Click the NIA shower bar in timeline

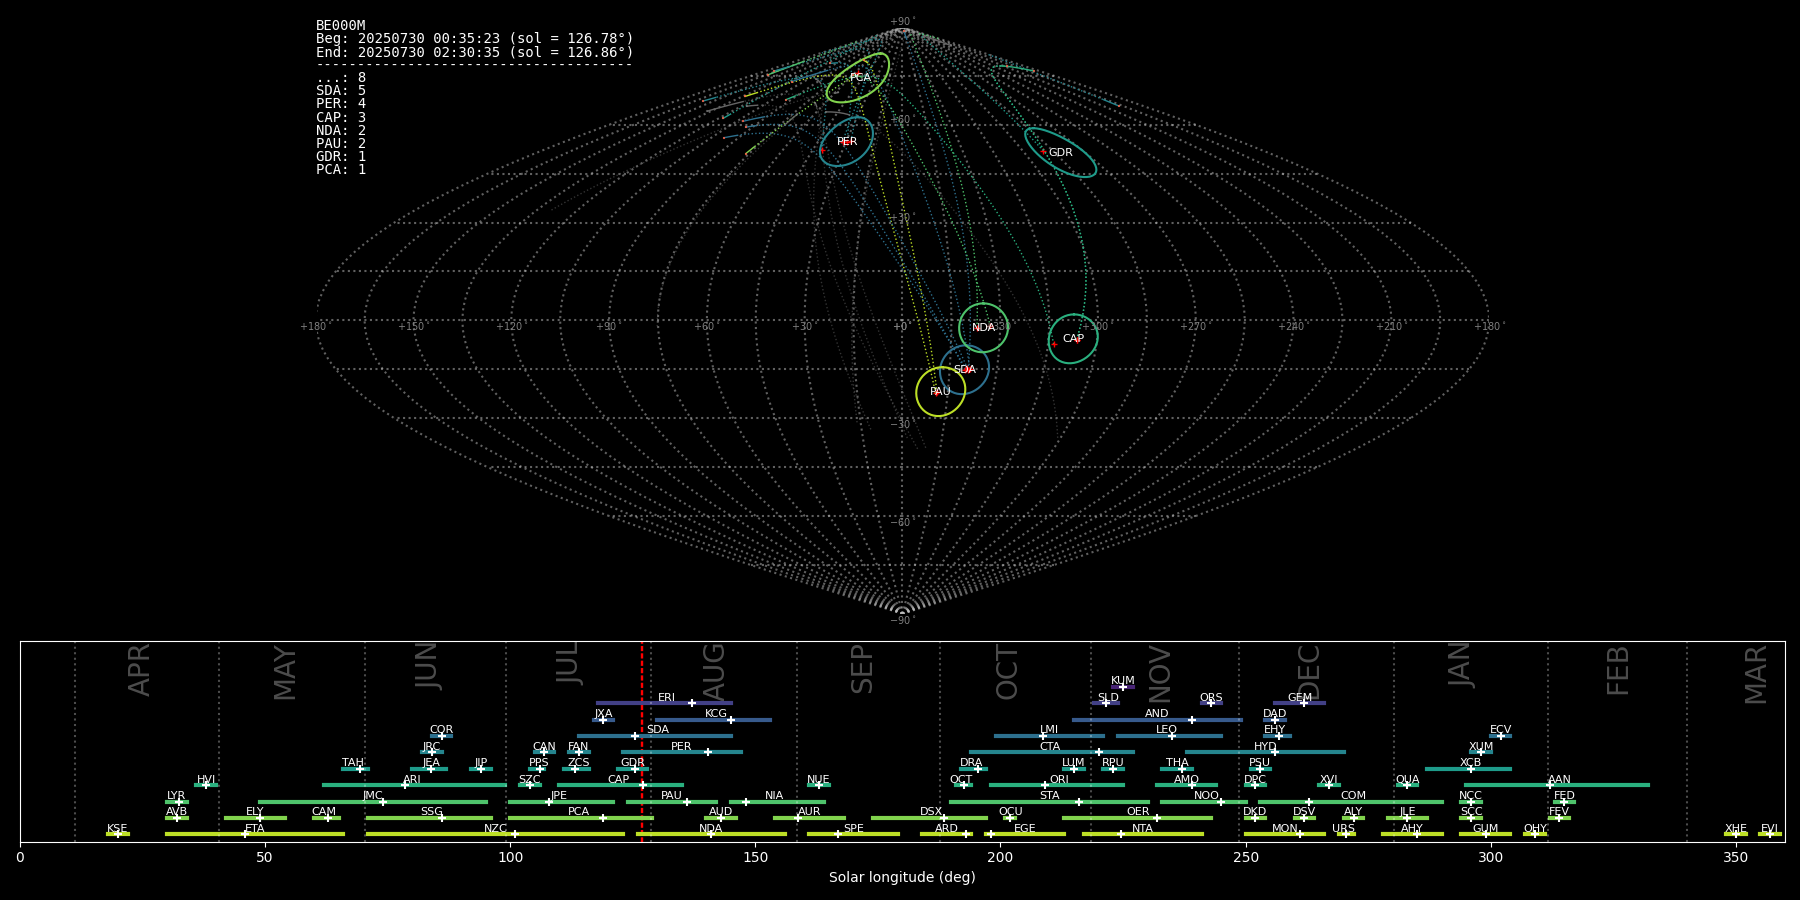[777, 802]
